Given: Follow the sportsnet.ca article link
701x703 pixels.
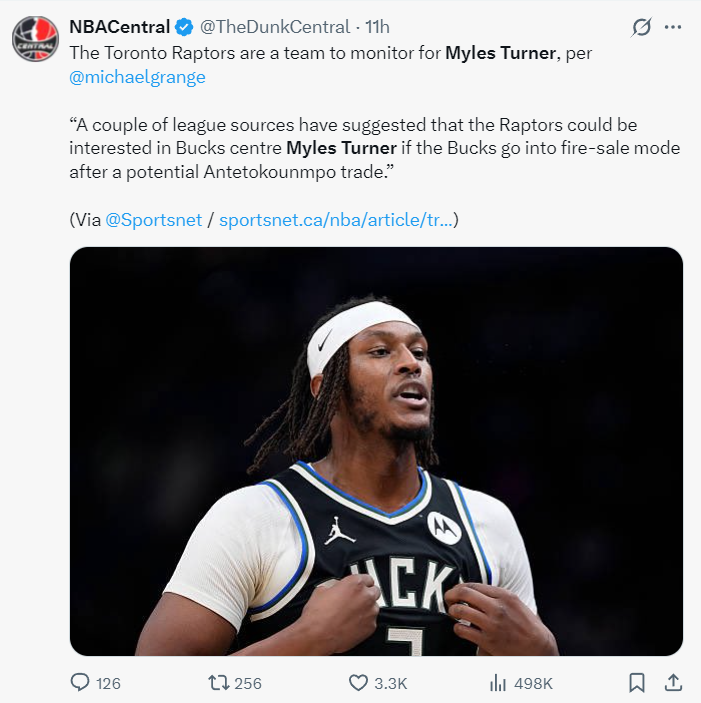Looking at the screenshot, I should coord(336,220).
